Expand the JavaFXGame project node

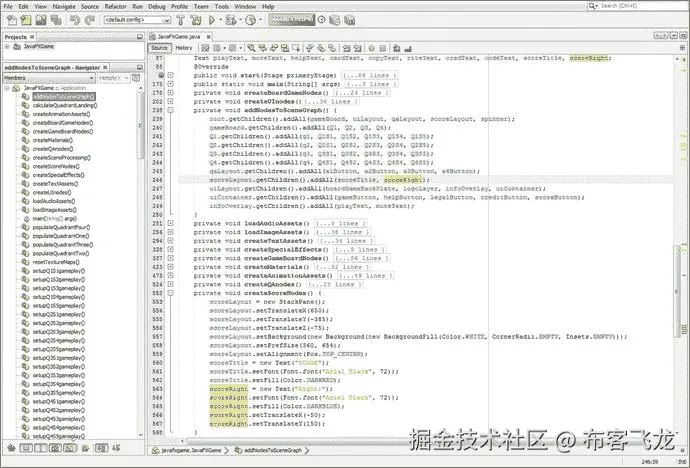(x=7, y=47)
